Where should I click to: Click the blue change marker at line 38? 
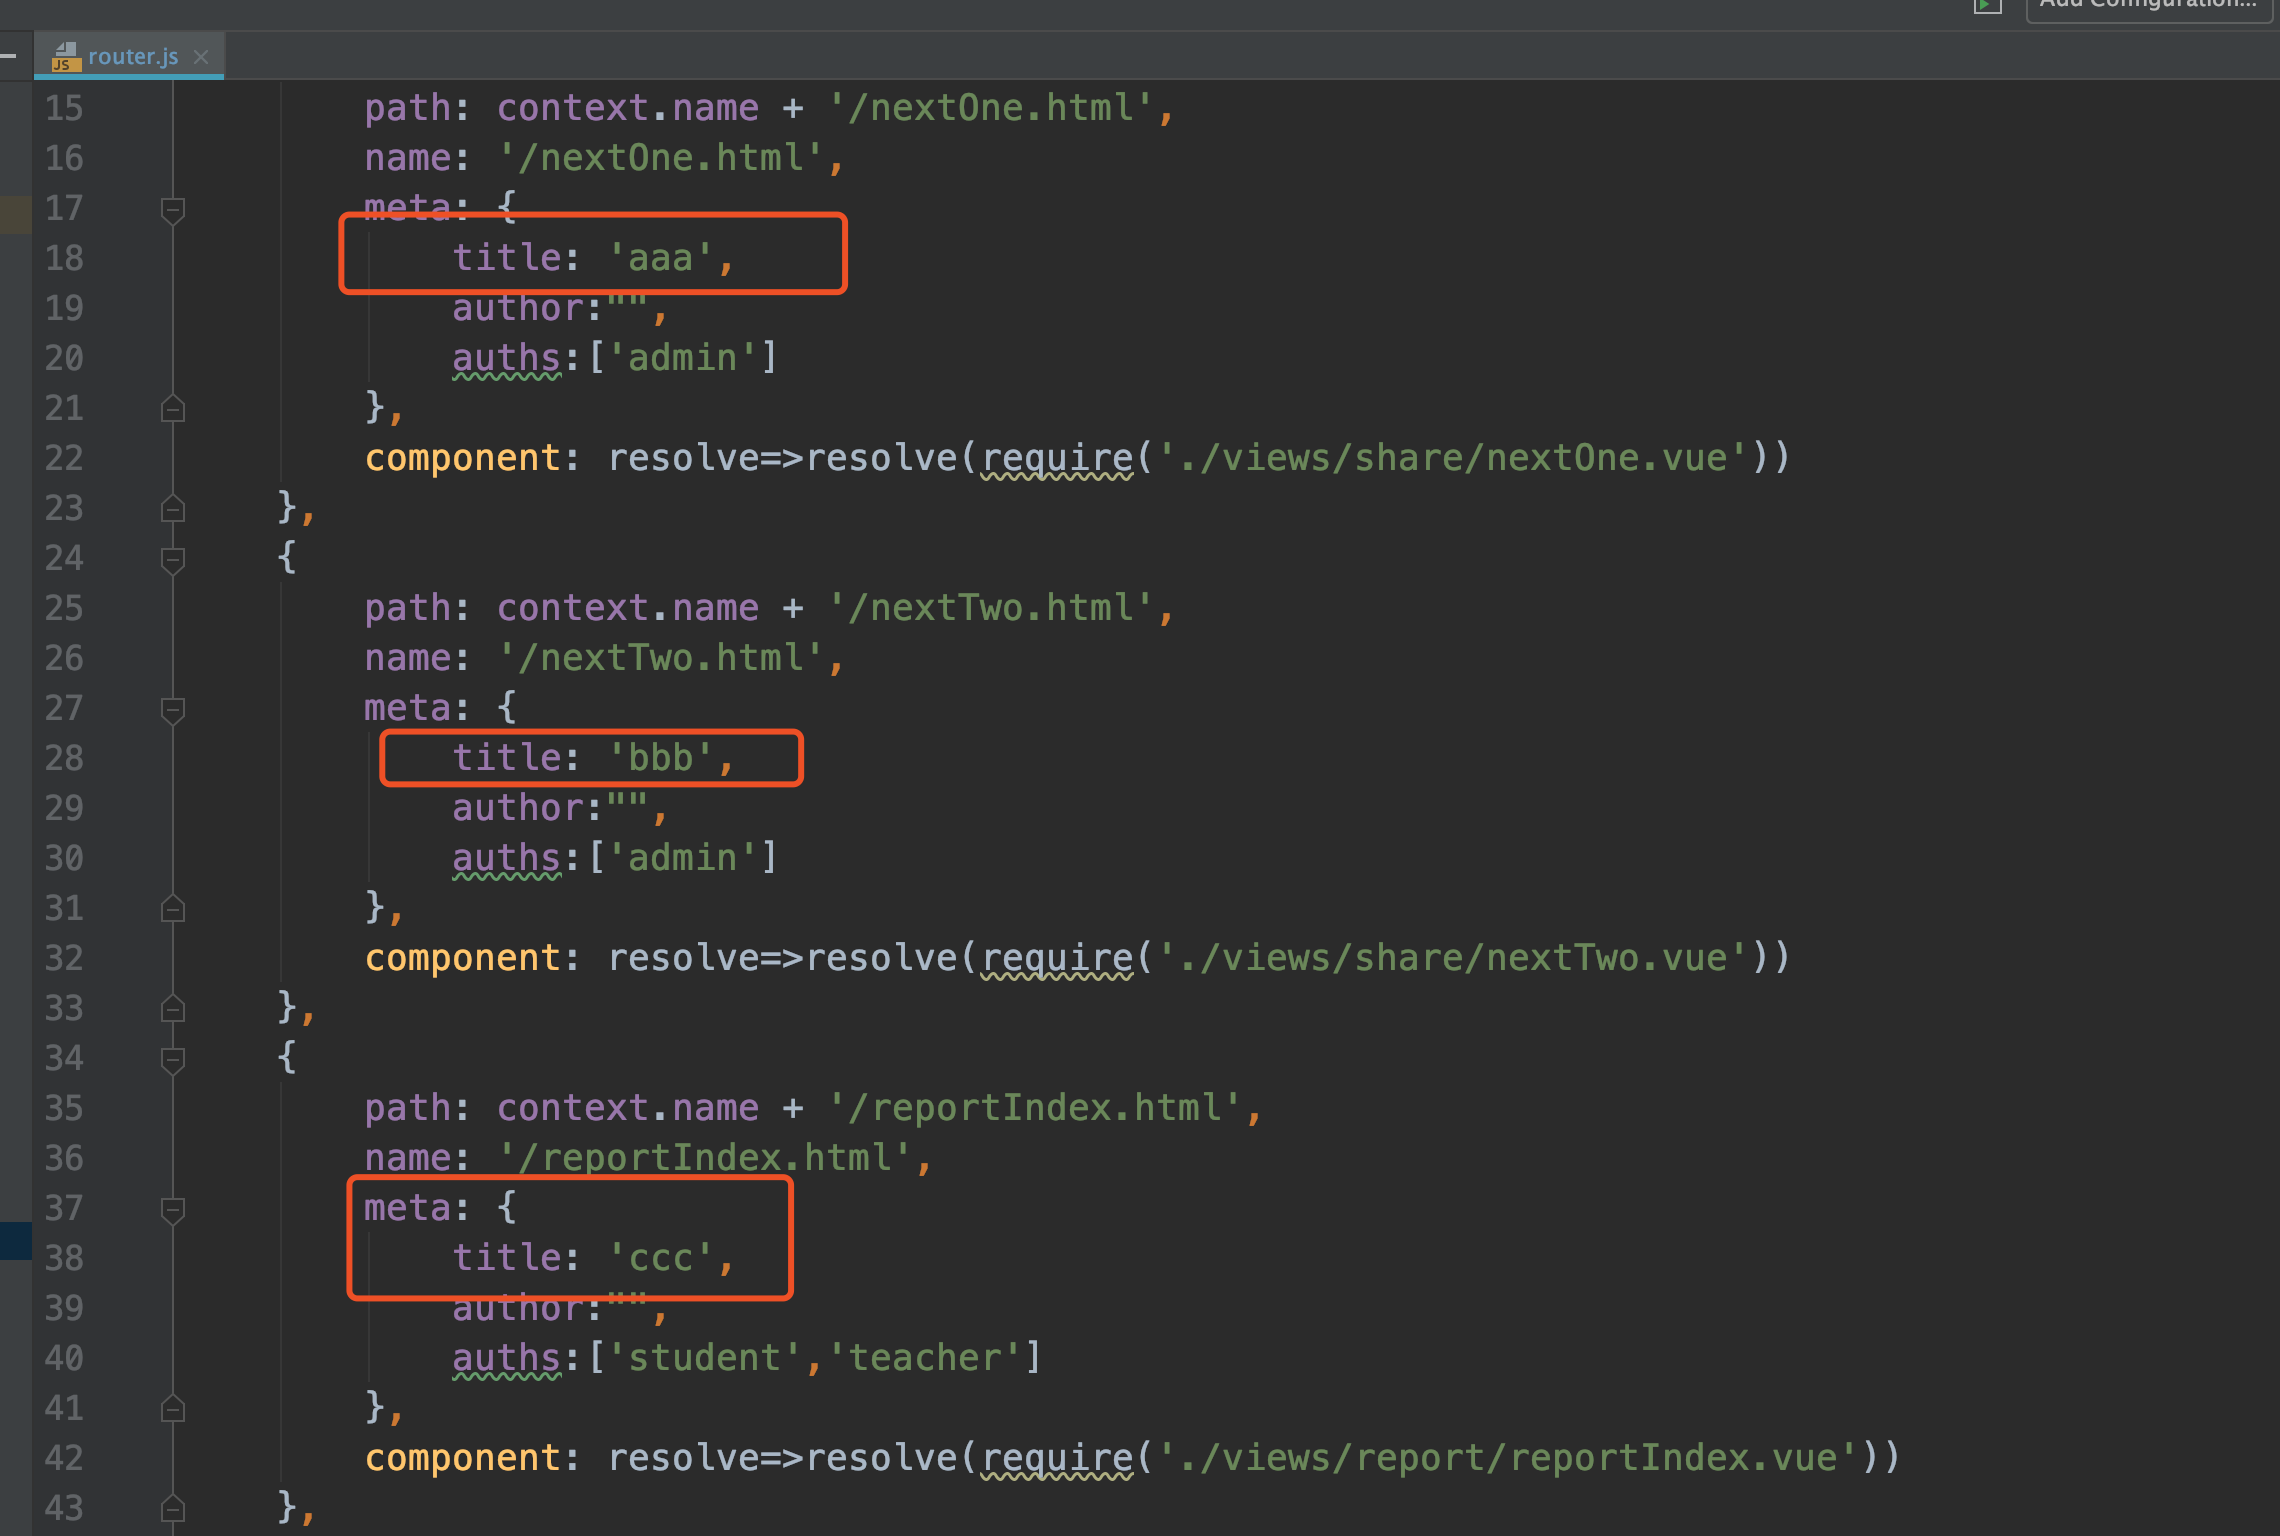[15, 1240]
